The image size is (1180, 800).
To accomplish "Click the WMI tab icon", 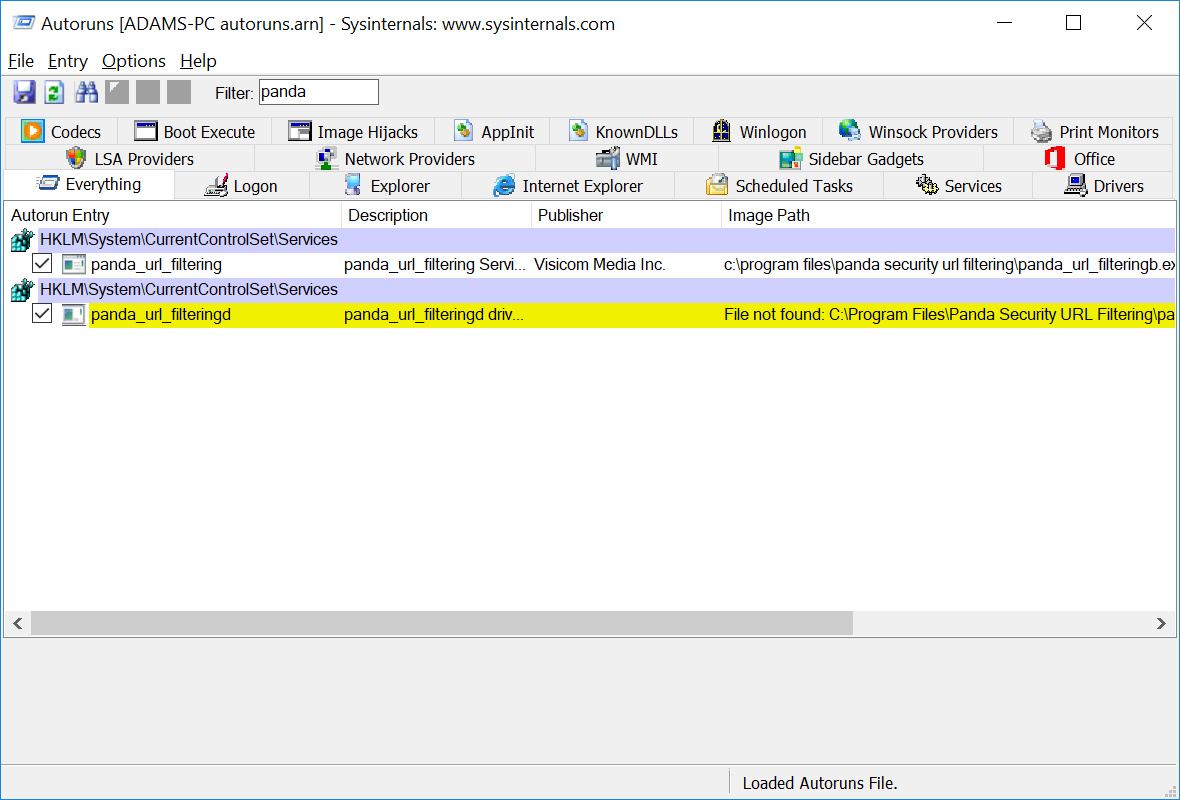I will [x=607, y=159].
